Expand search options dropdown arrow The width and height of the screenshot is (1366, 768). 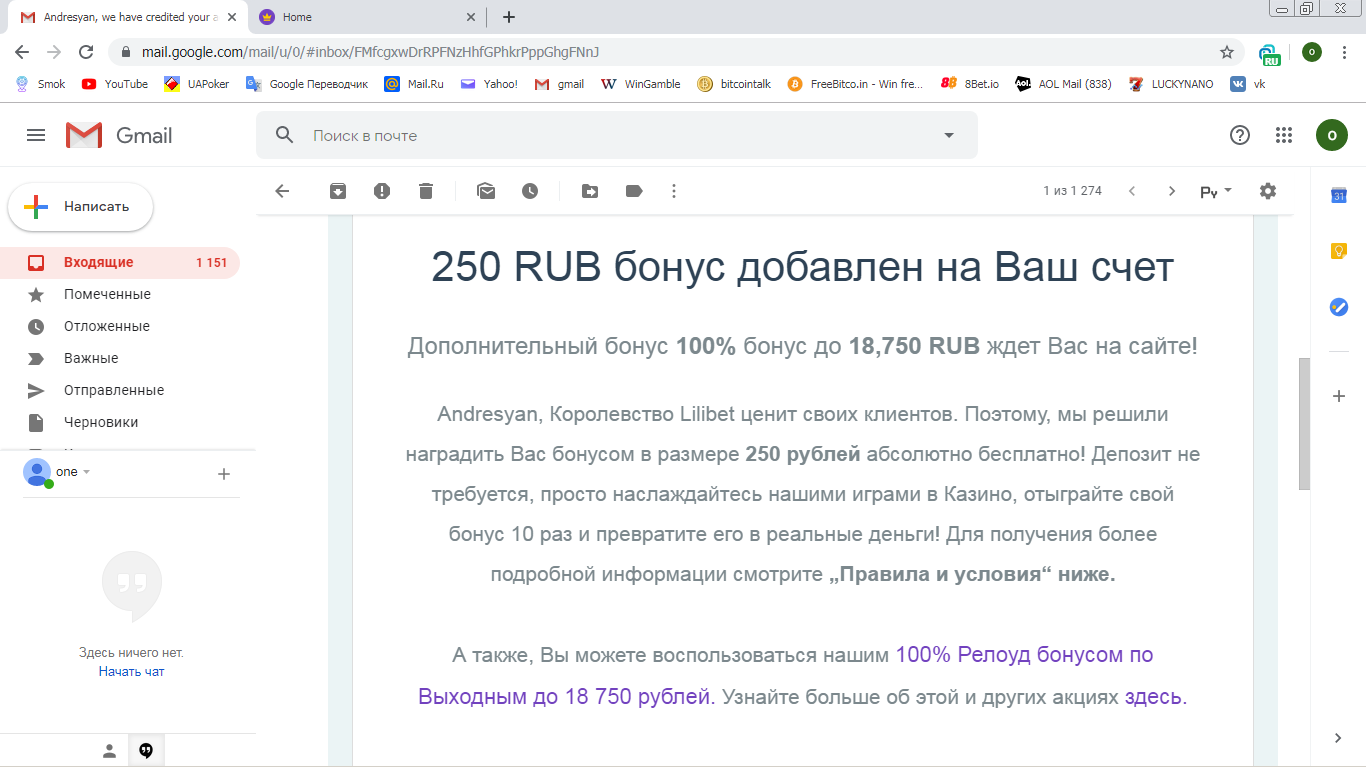[x=949, y=135]
